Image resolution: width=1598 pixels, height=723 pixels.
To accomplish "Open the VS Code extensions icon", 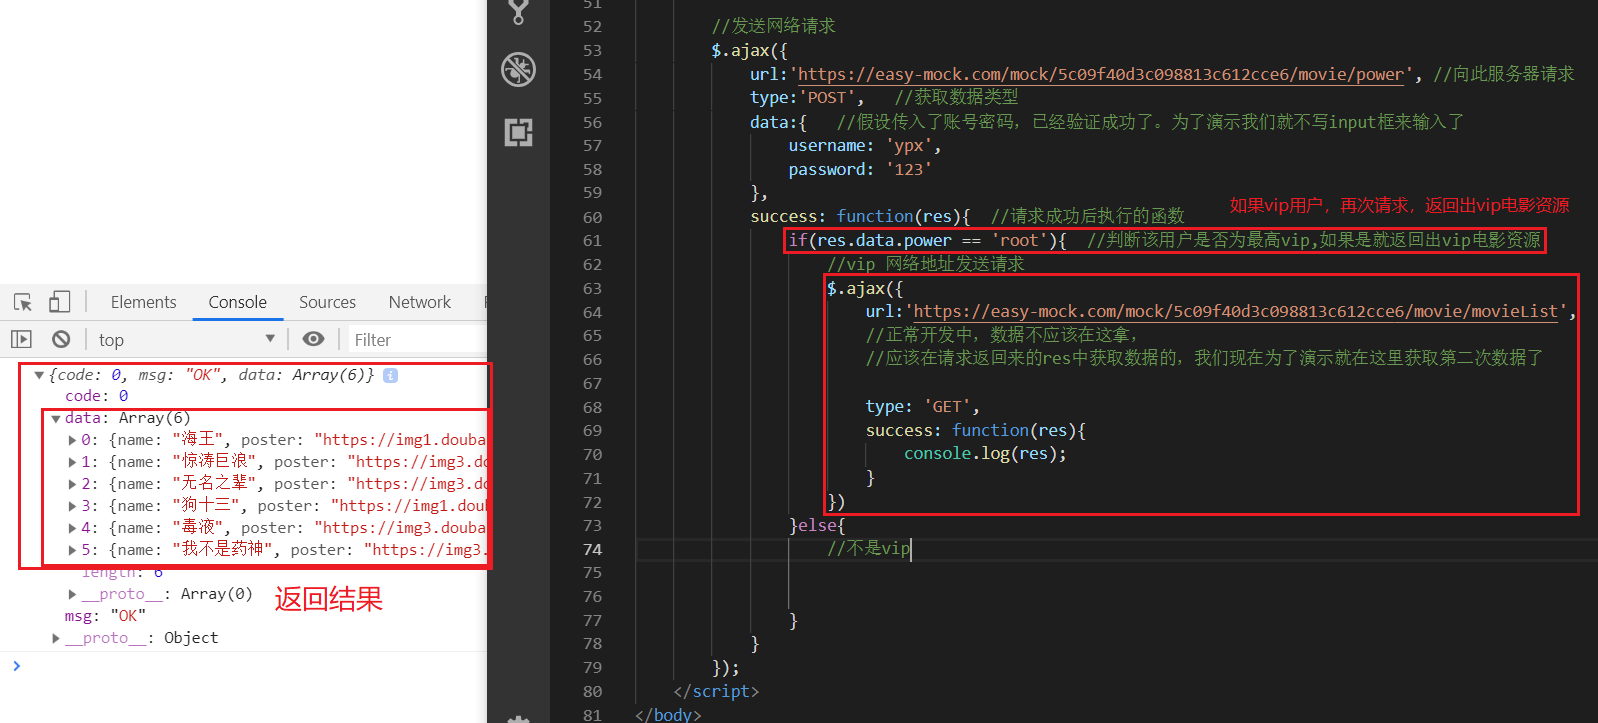I will [x=518, y=132].
